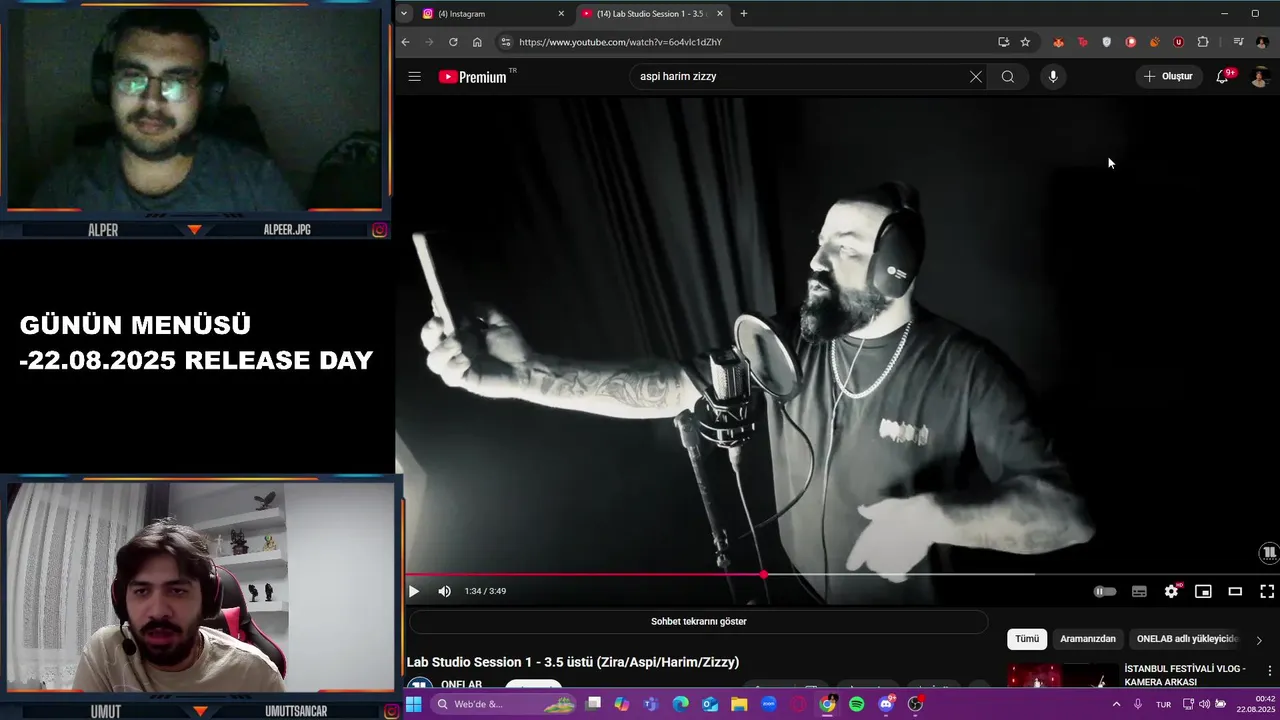
Task: Enter full screen mode
Action: coord(1266,591)
